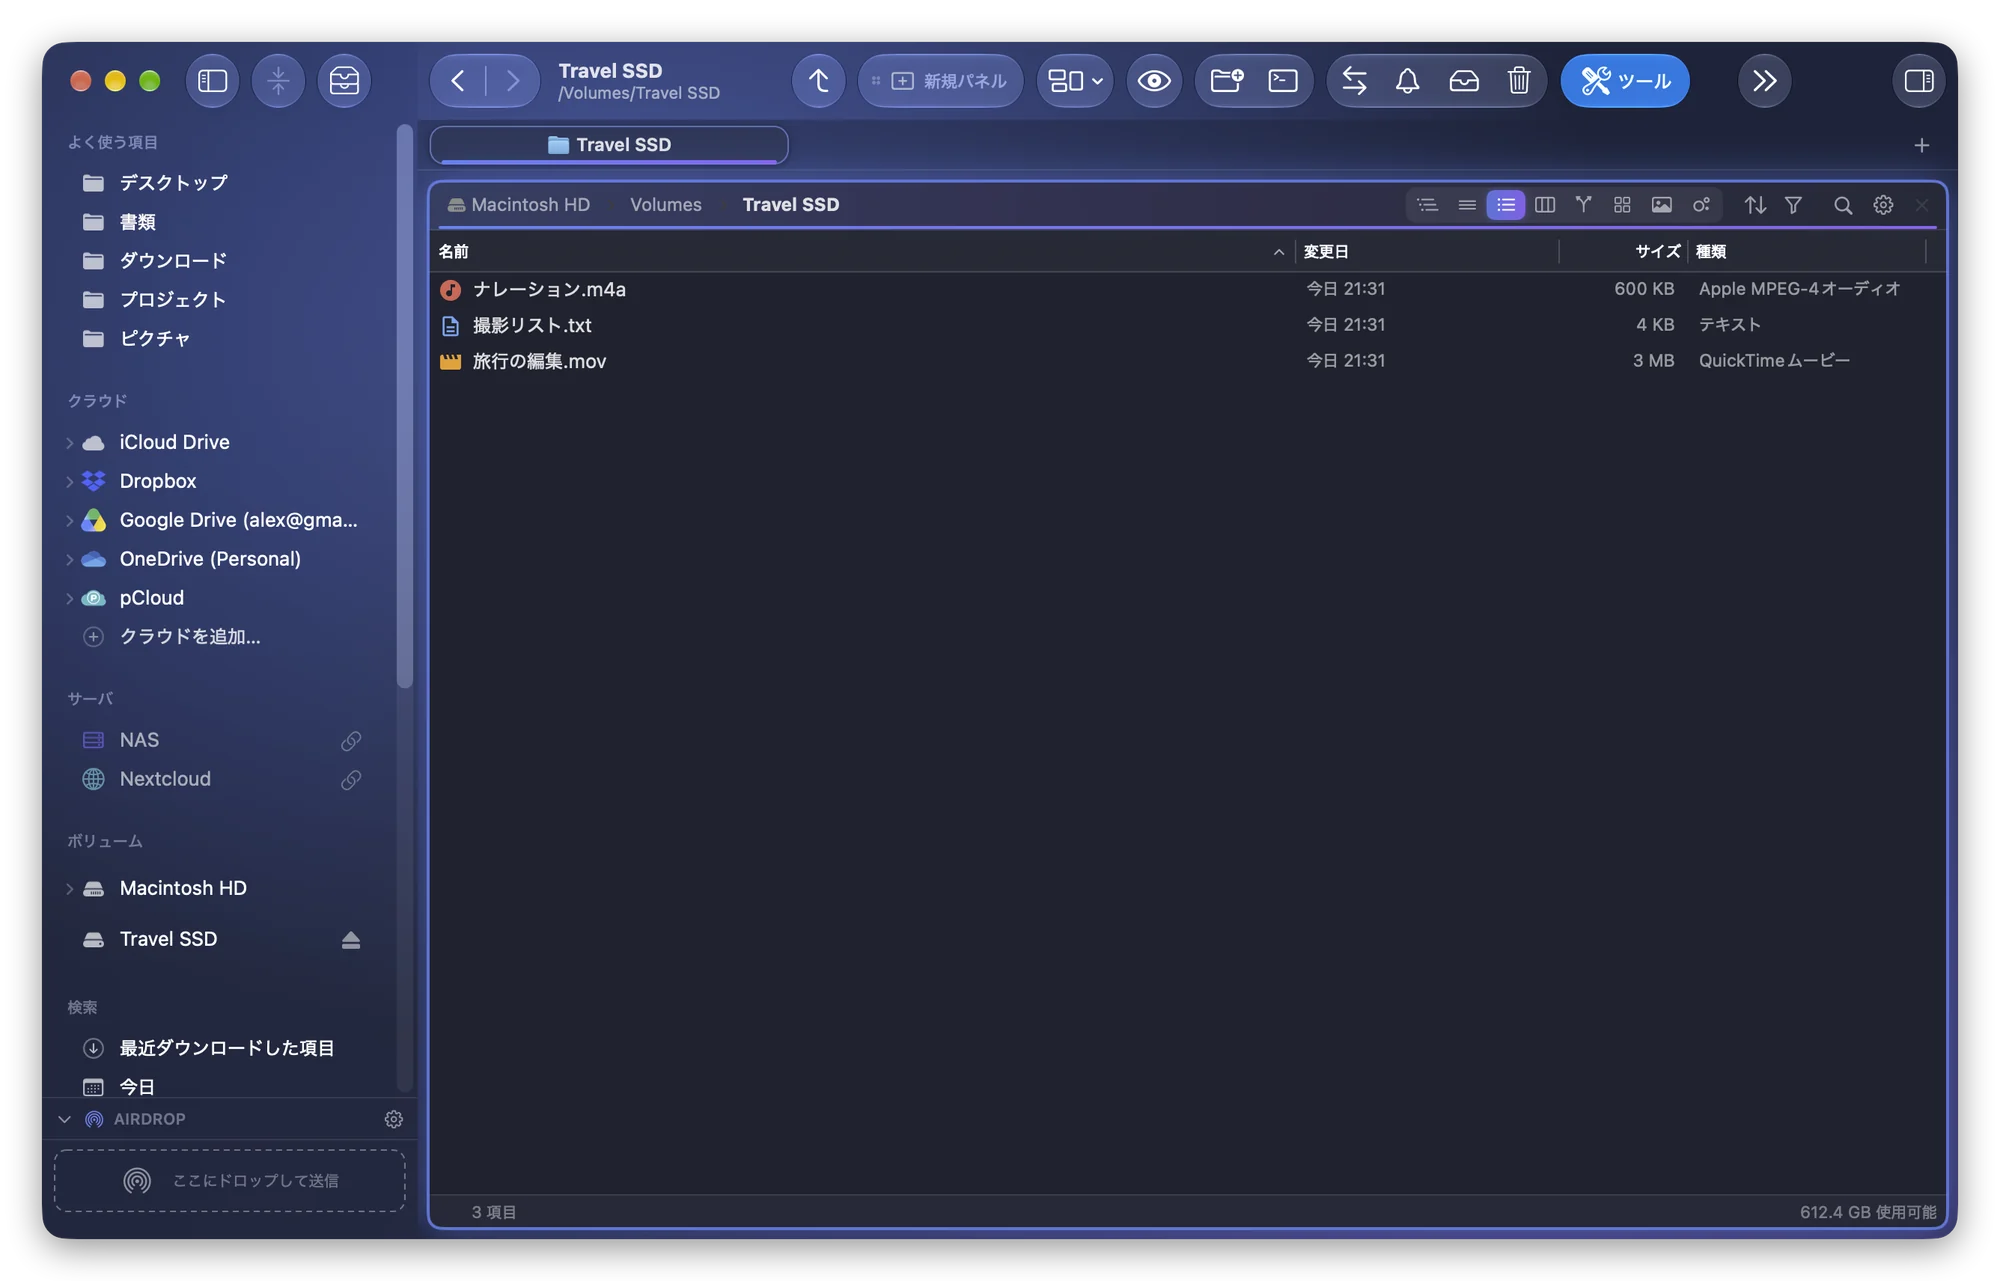Switch to outline list view icon
The image size is (2000, 1281).
(1427, 205)
